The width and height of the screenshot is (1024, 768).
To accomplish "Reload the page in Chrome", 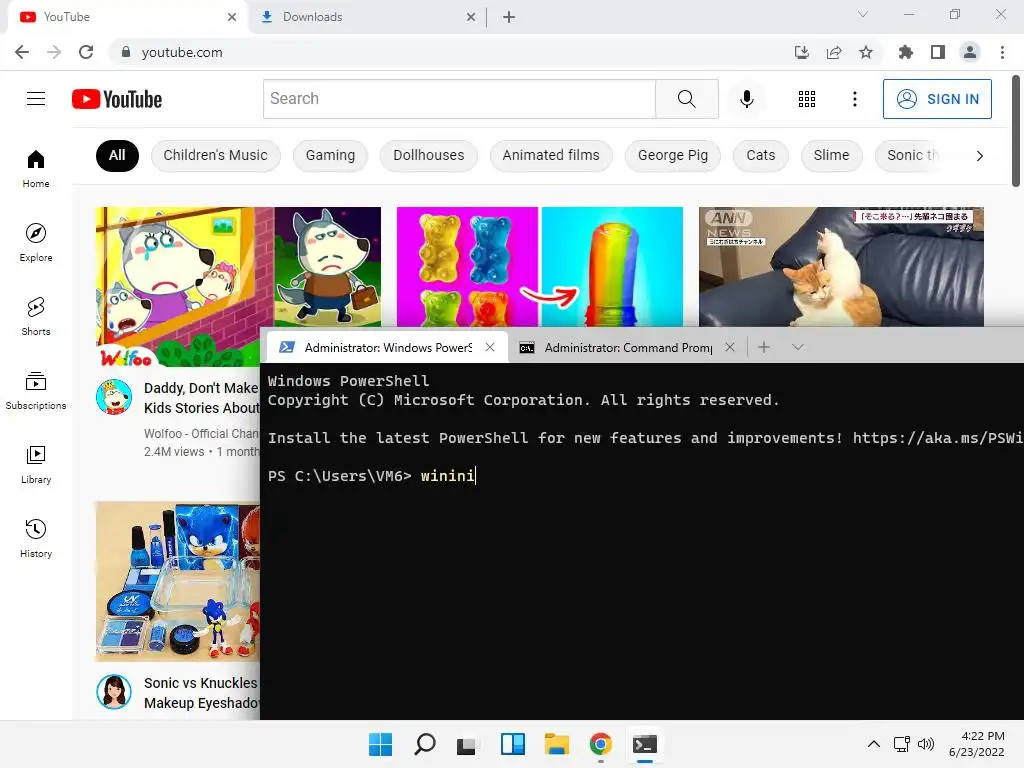I will 86,52.
